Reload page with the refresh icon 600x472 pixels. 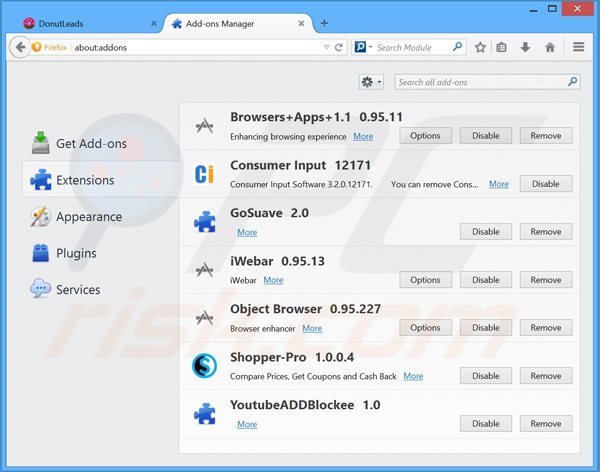pyautogui.click(x=339, y=47)
